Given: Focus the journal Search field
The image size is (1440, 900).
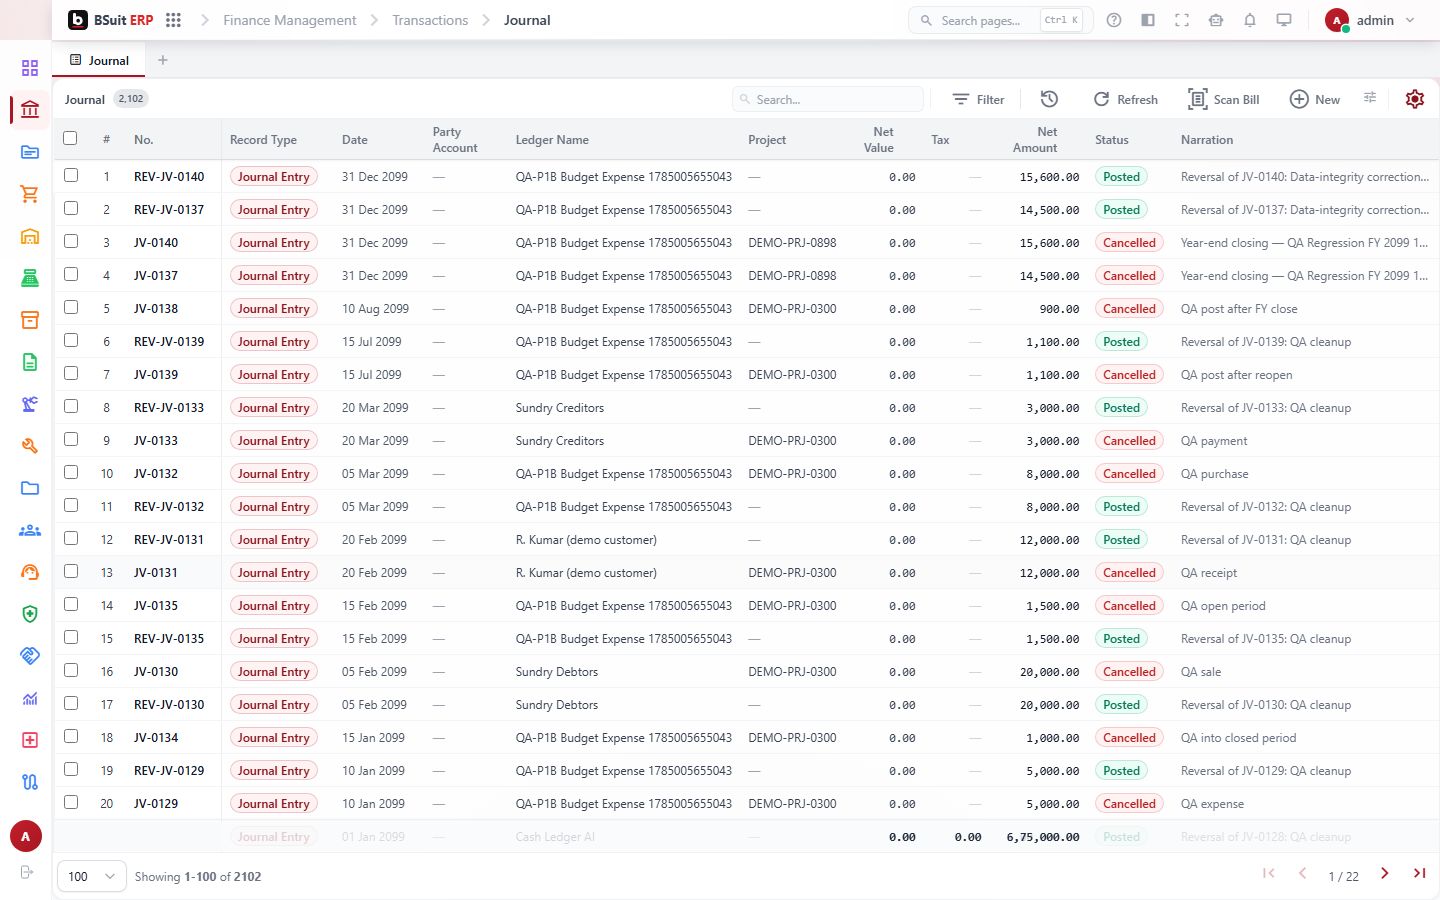Looking at the screenshot, I should click(x=828, y=99).
